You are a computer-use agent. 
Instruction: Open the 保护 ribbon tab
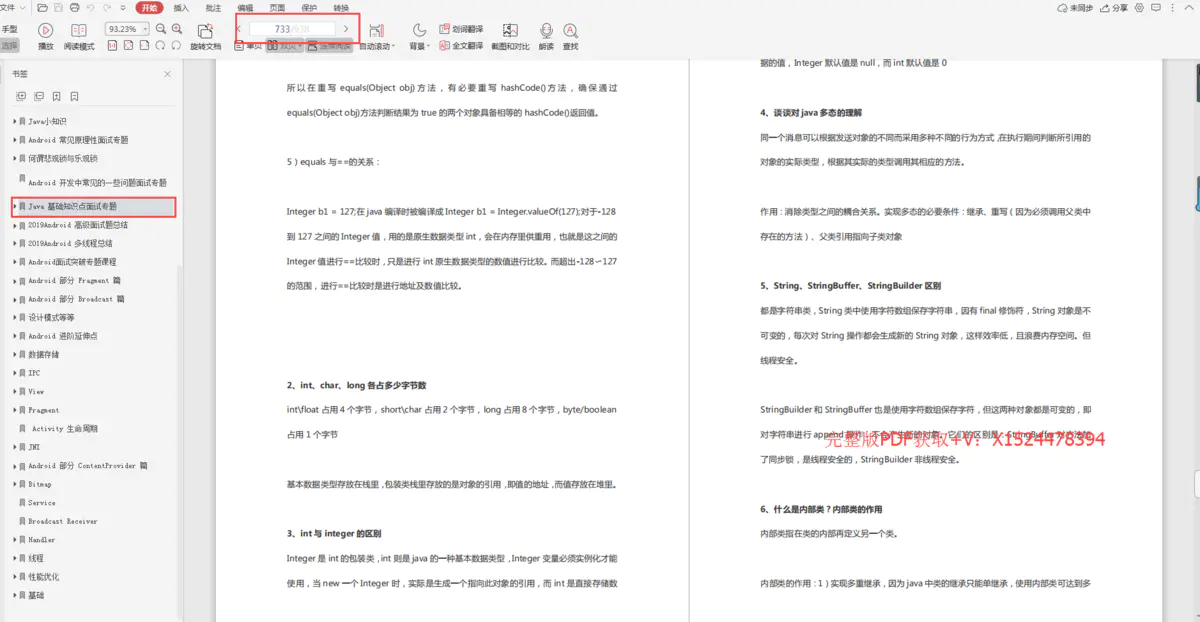[x=309, y=8]
